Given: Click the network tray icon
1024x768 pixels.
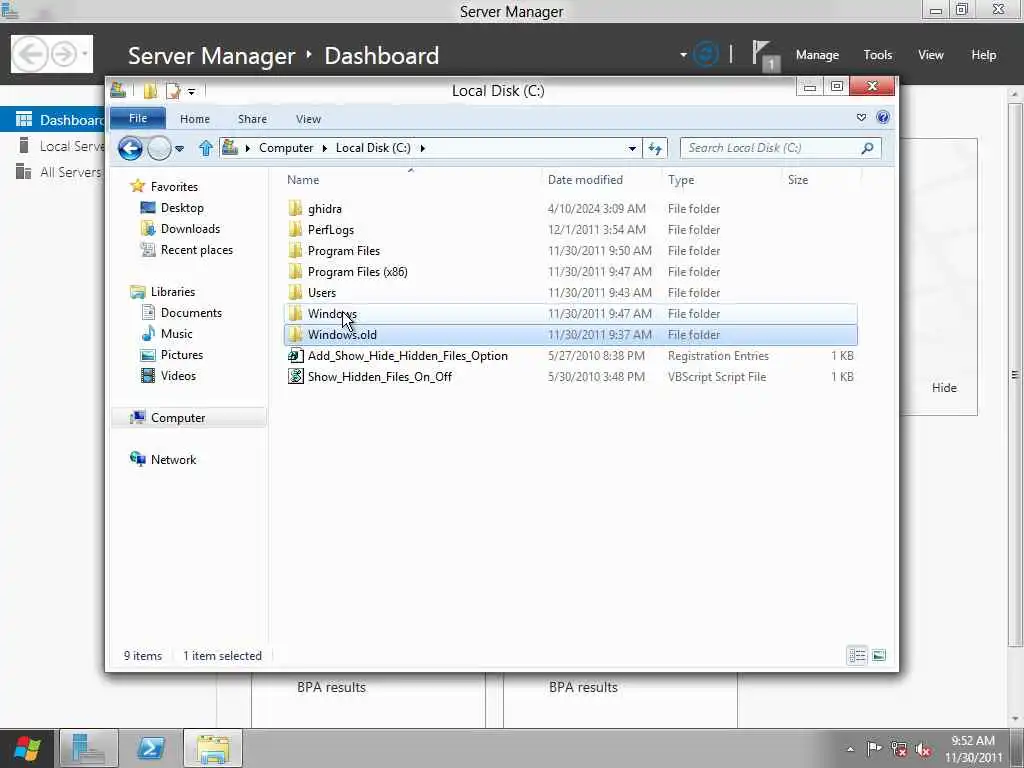Looking at the screenshot, I should tap(899, 749).
